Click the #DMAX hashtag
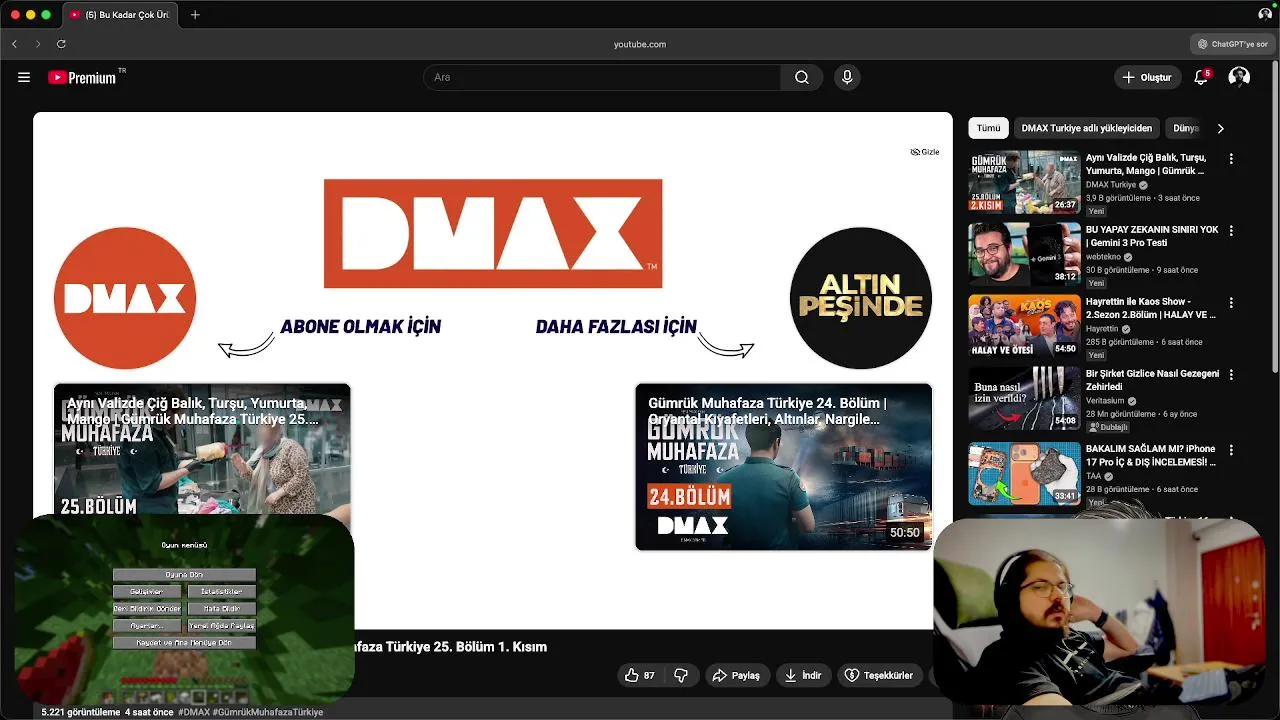1280x720 pixels. [x=194, y=712]
